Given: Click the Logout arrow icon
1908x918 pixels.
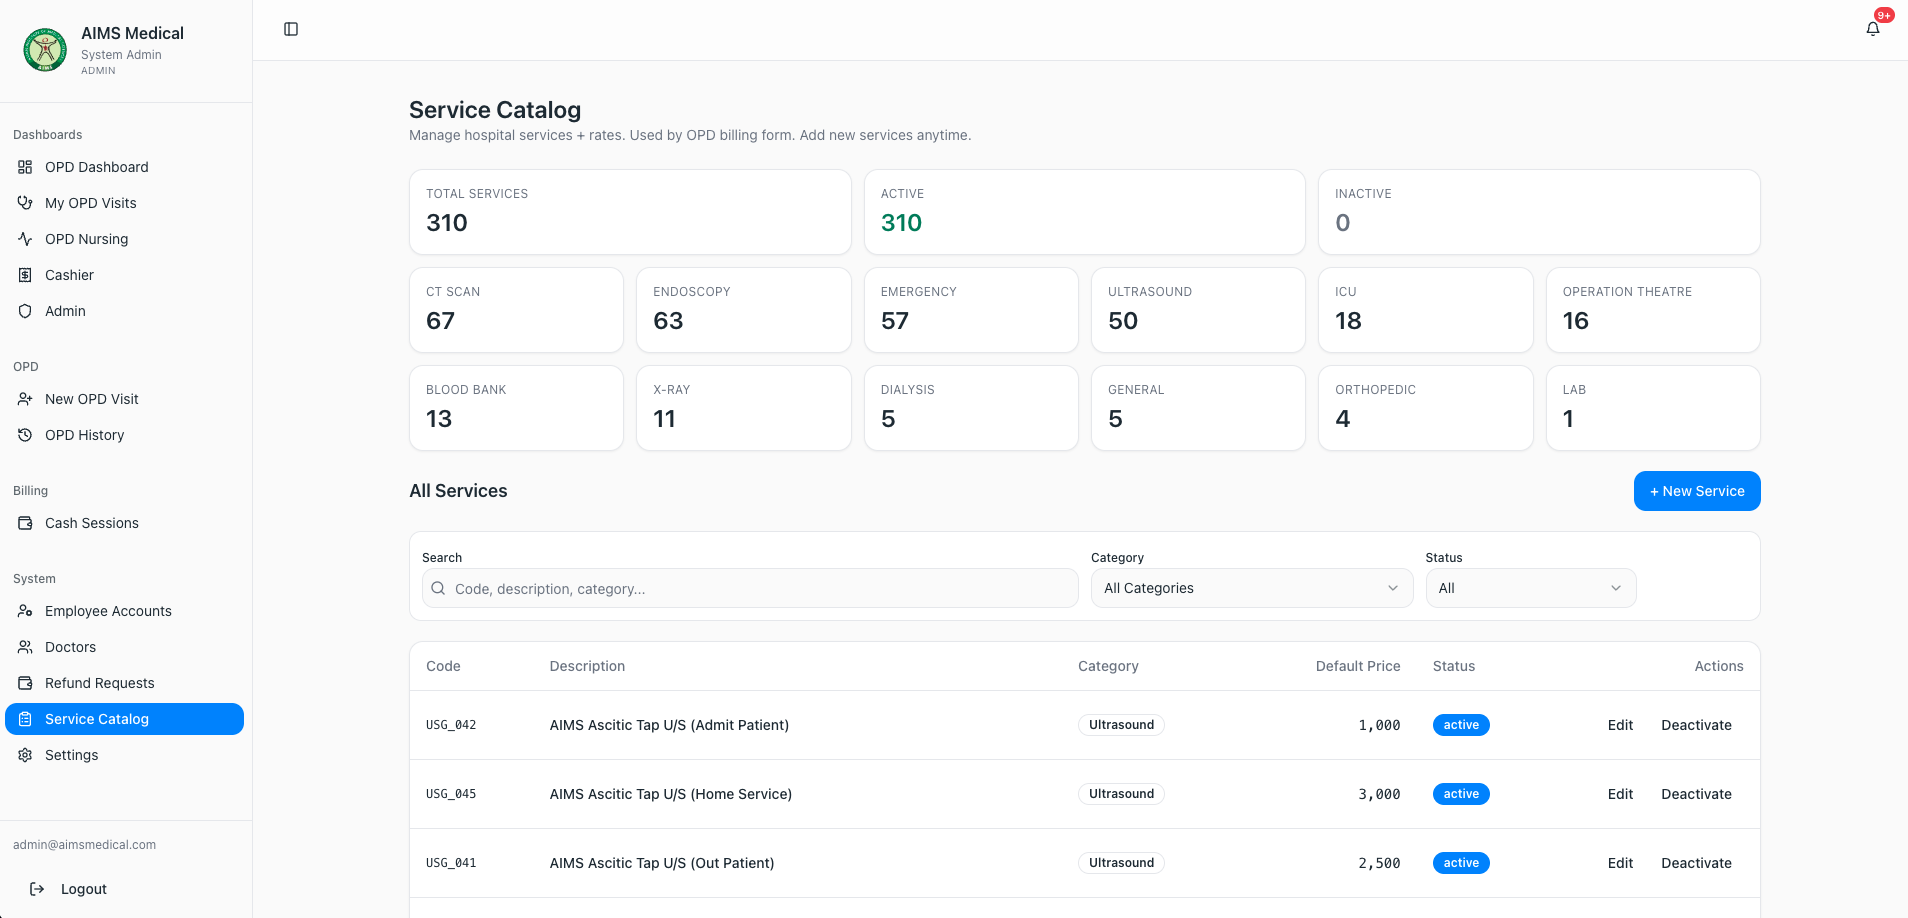Looking at the screenshot, I should 37,889.
